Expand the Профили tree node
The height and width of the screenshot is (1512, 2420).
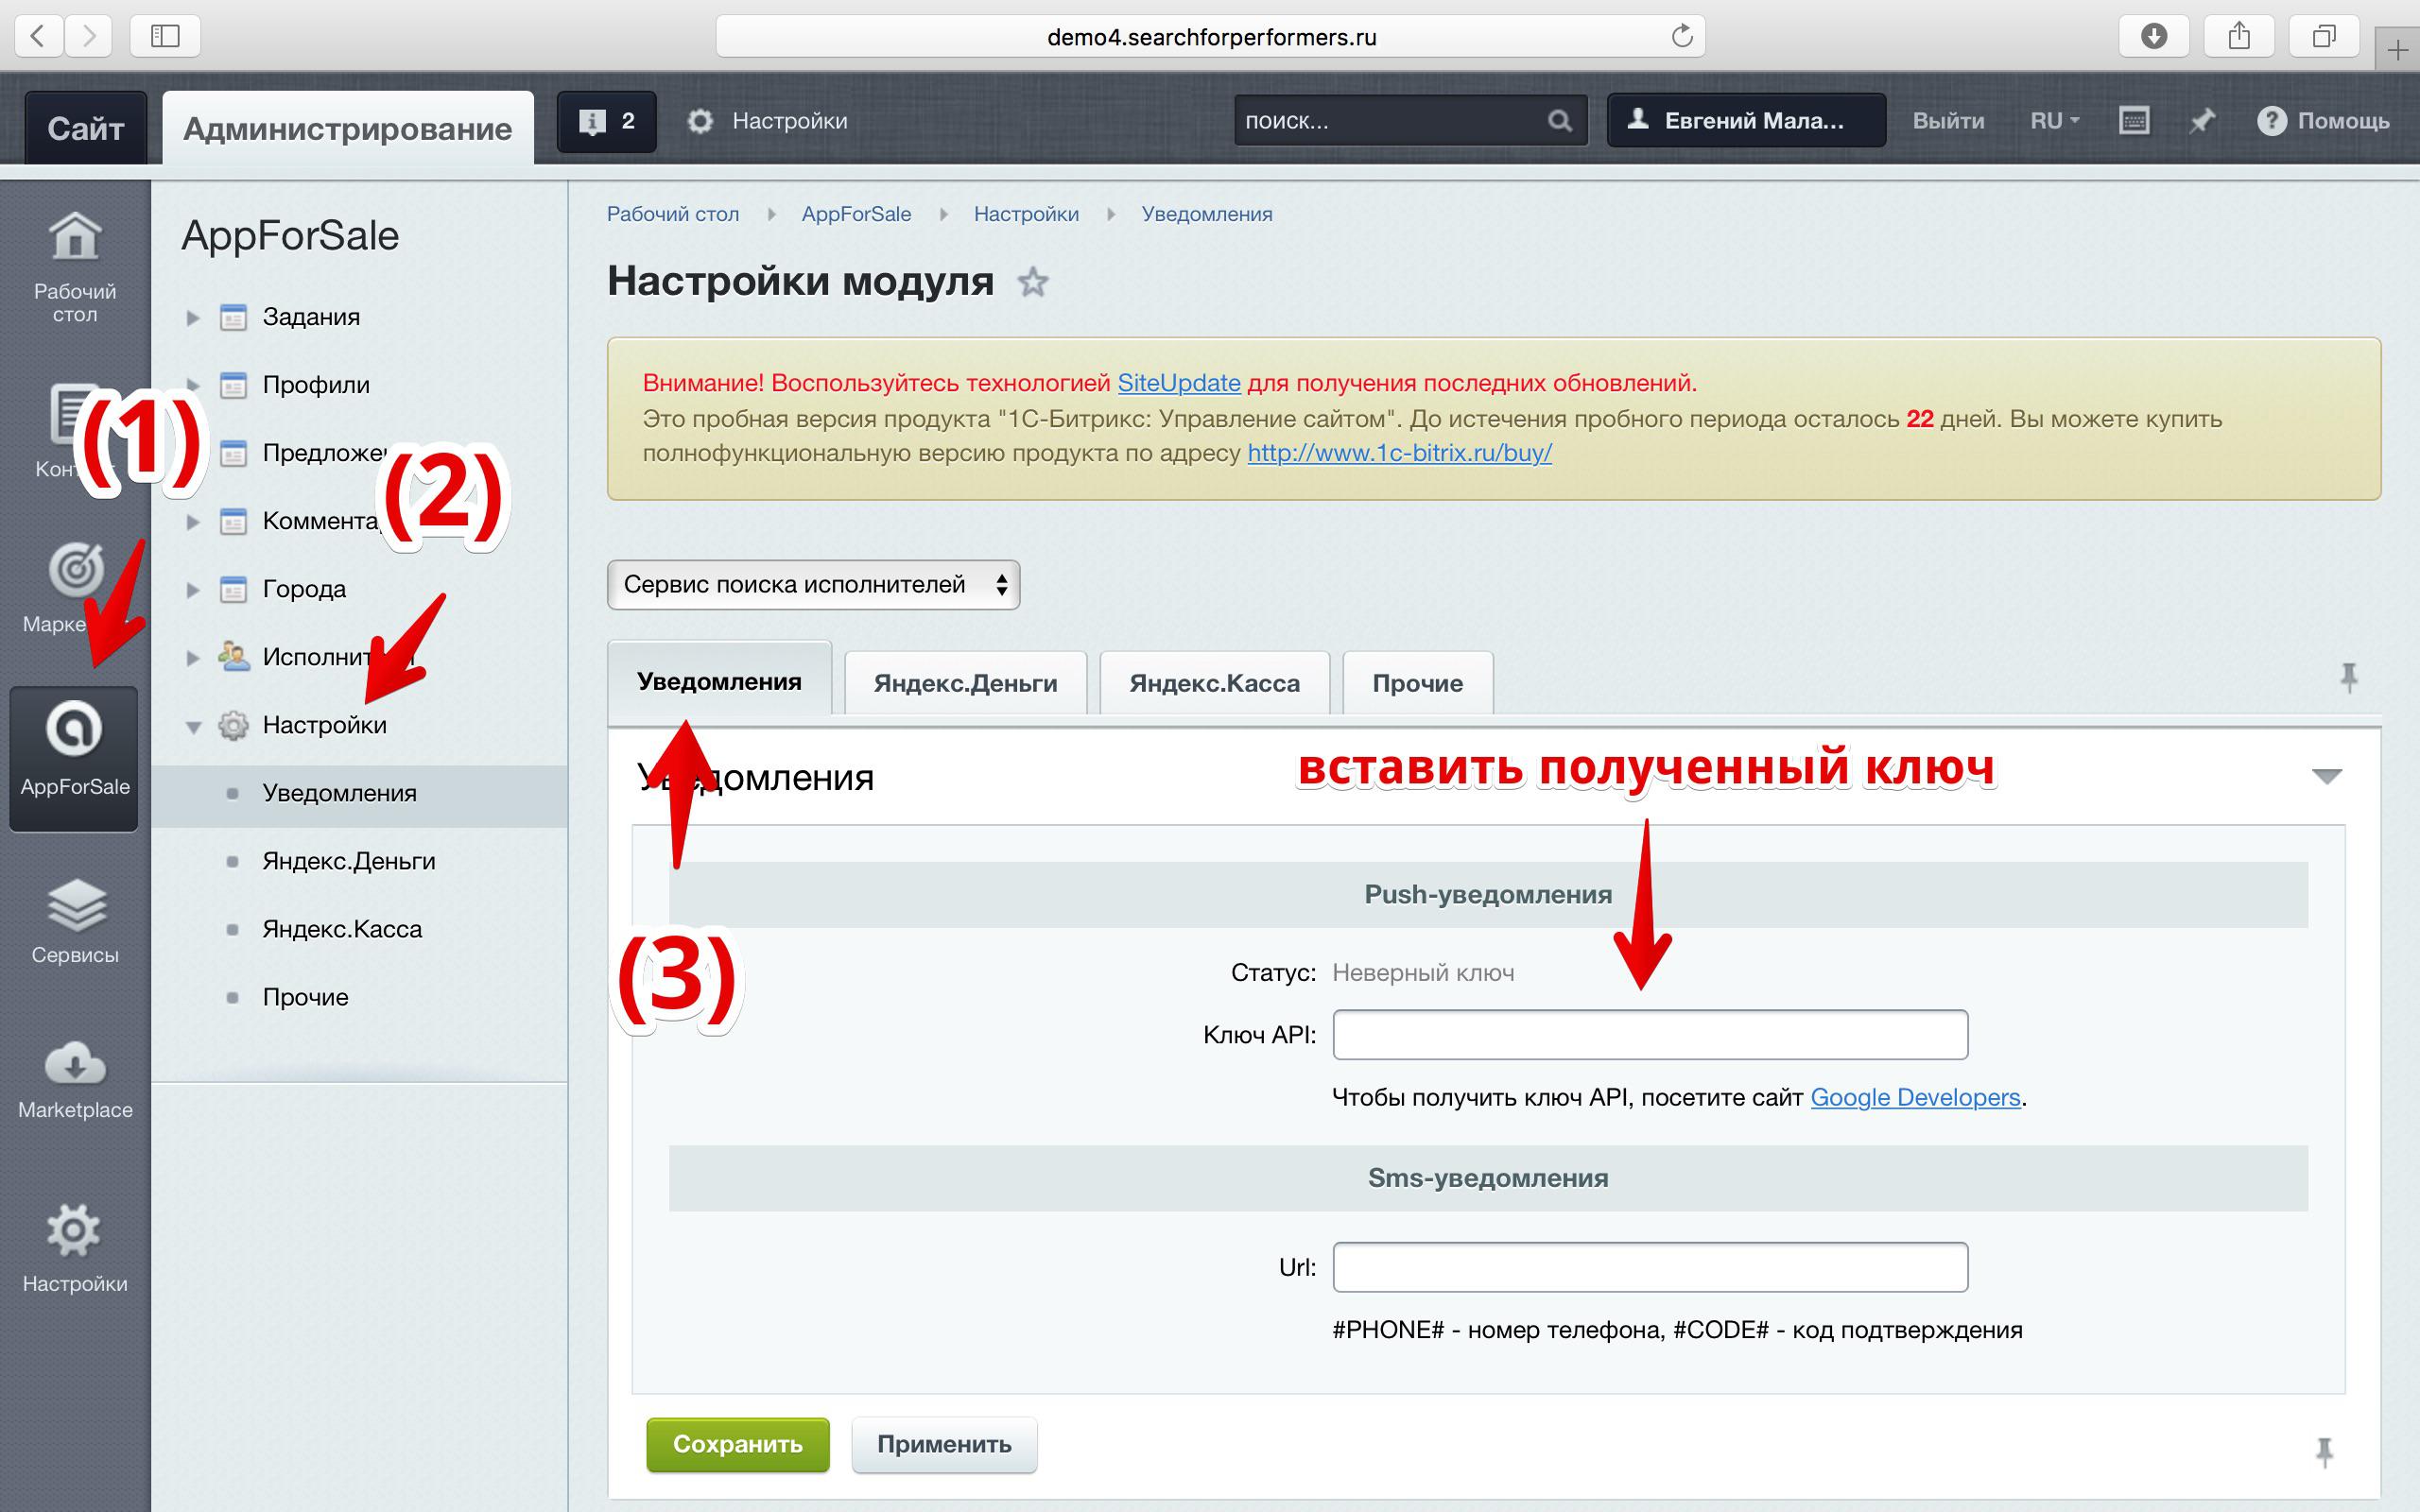pyautogui.click(x=193, y=386)
